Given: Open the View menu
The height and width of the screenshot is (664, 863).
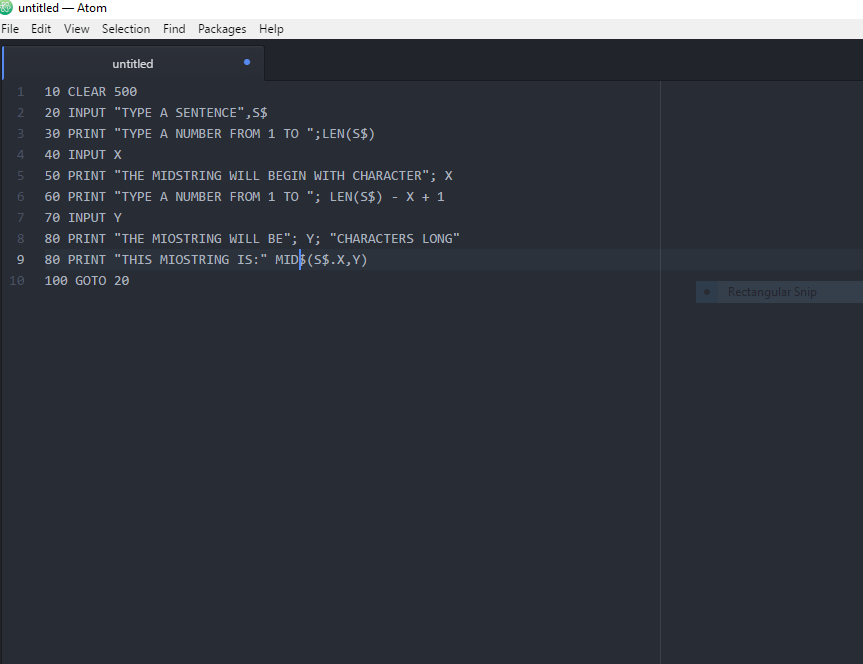Looking at the screenshot, I should pos(77,29).
